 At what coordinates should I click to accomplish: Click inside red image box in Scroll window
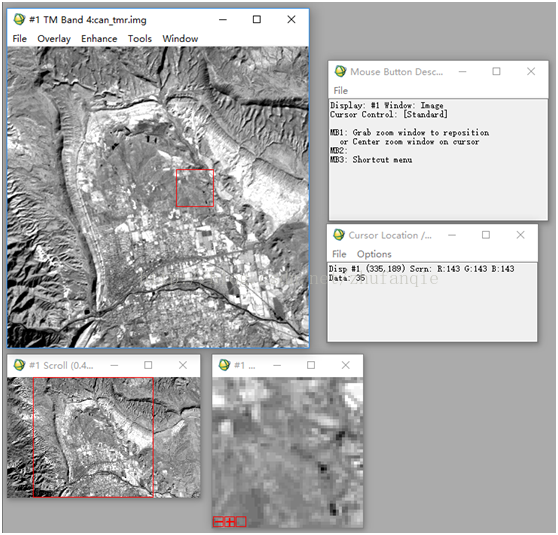93,437
